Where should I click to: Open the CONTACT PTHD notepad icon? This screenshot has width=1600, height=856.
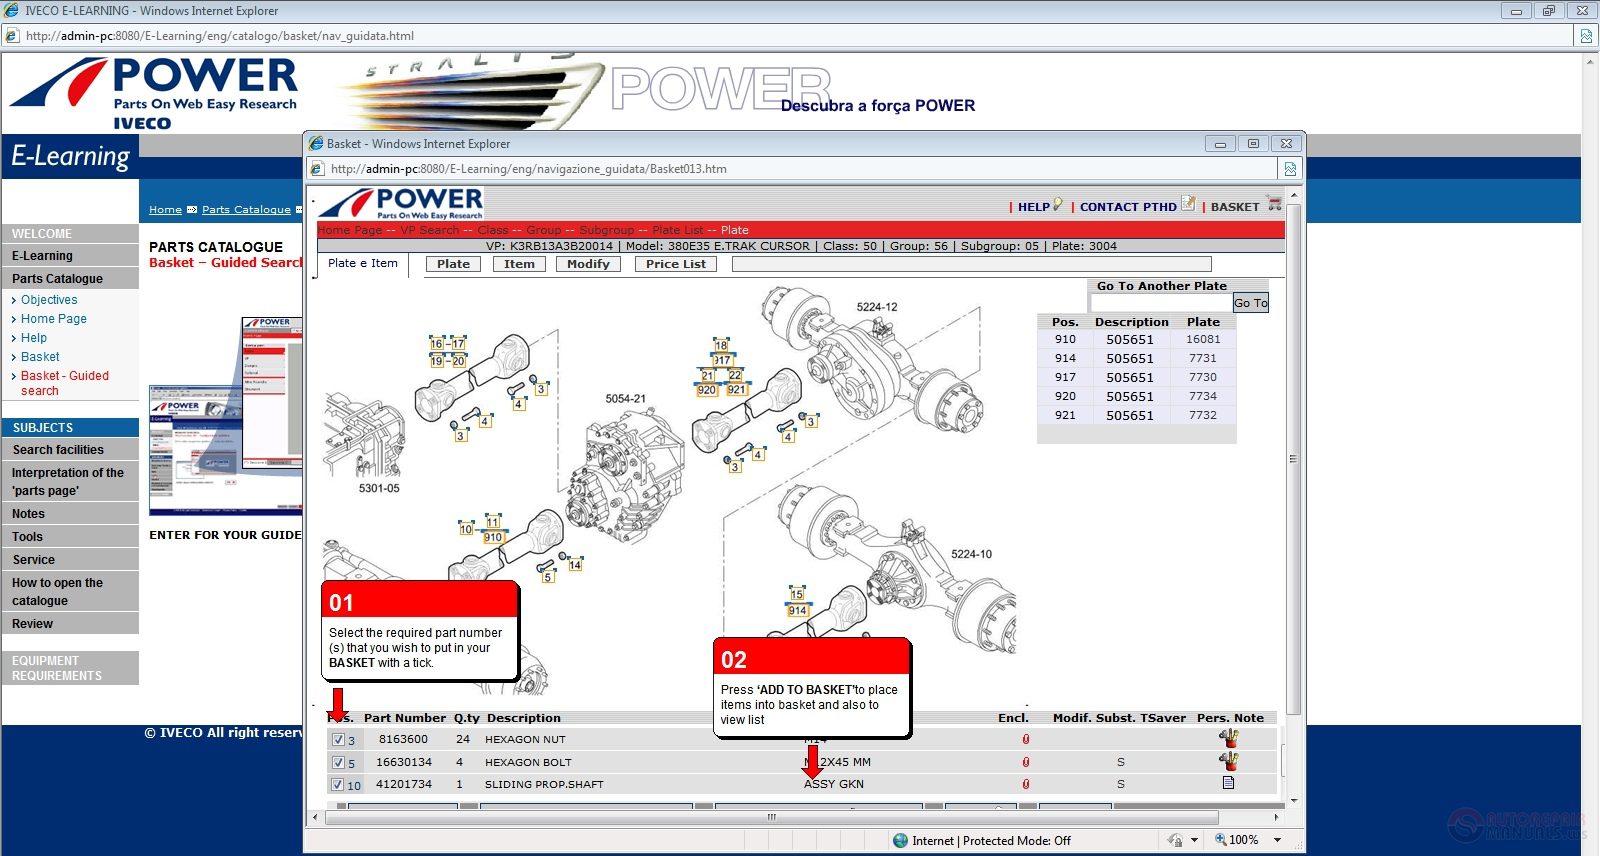[x=1188, y=204]
